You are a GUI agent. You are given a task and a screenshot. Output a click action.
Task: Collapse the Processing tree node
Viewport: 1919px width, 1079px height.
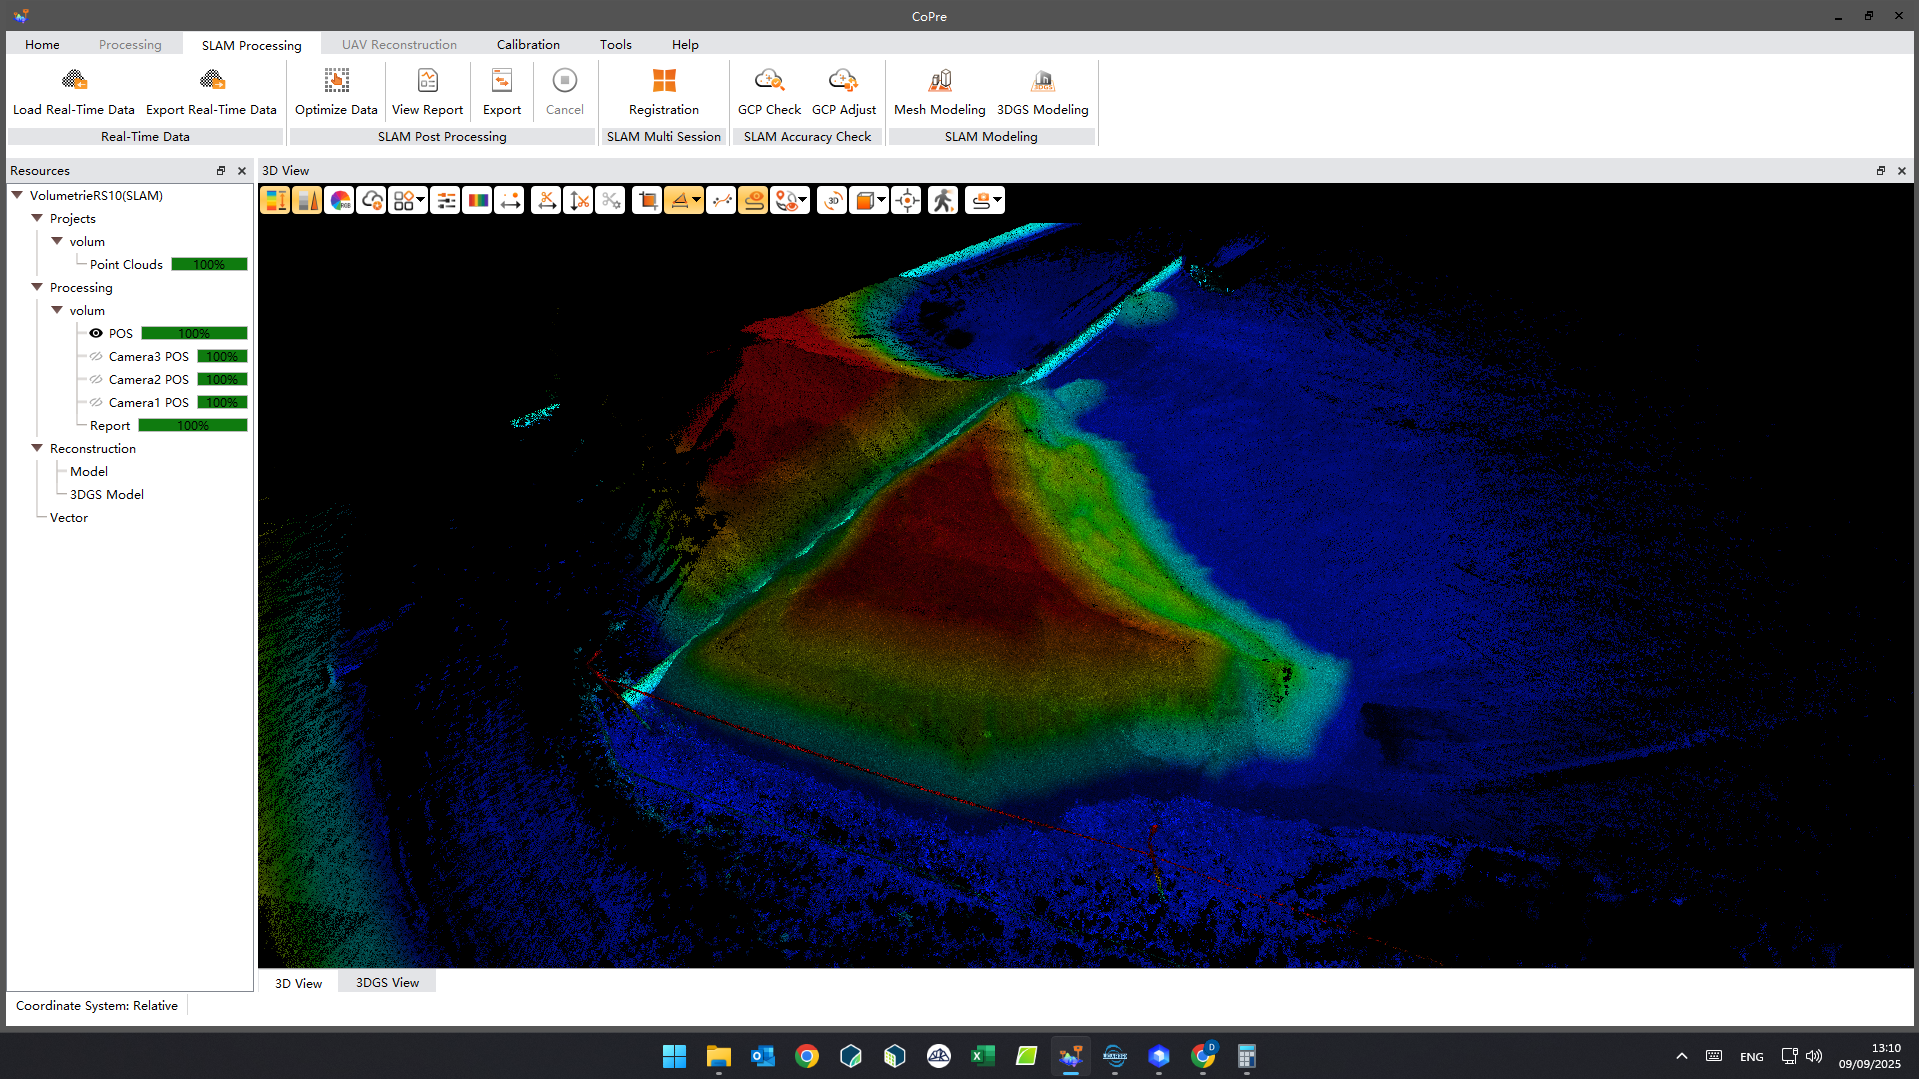(x=37, y=287)
